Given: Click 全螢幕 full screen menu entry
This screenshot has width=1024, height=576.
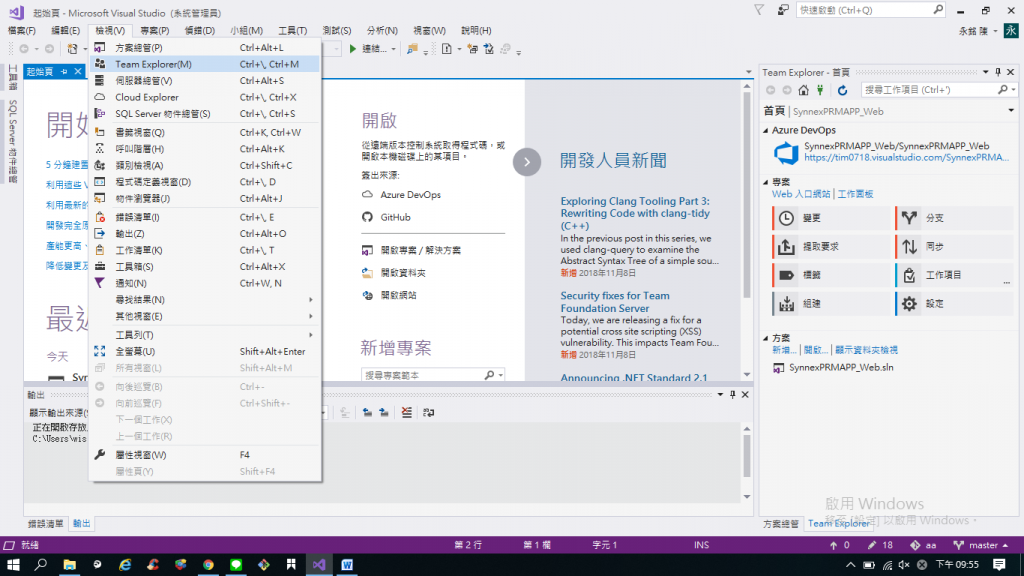Looking at the screenshot, I should [x=205, y=351].
